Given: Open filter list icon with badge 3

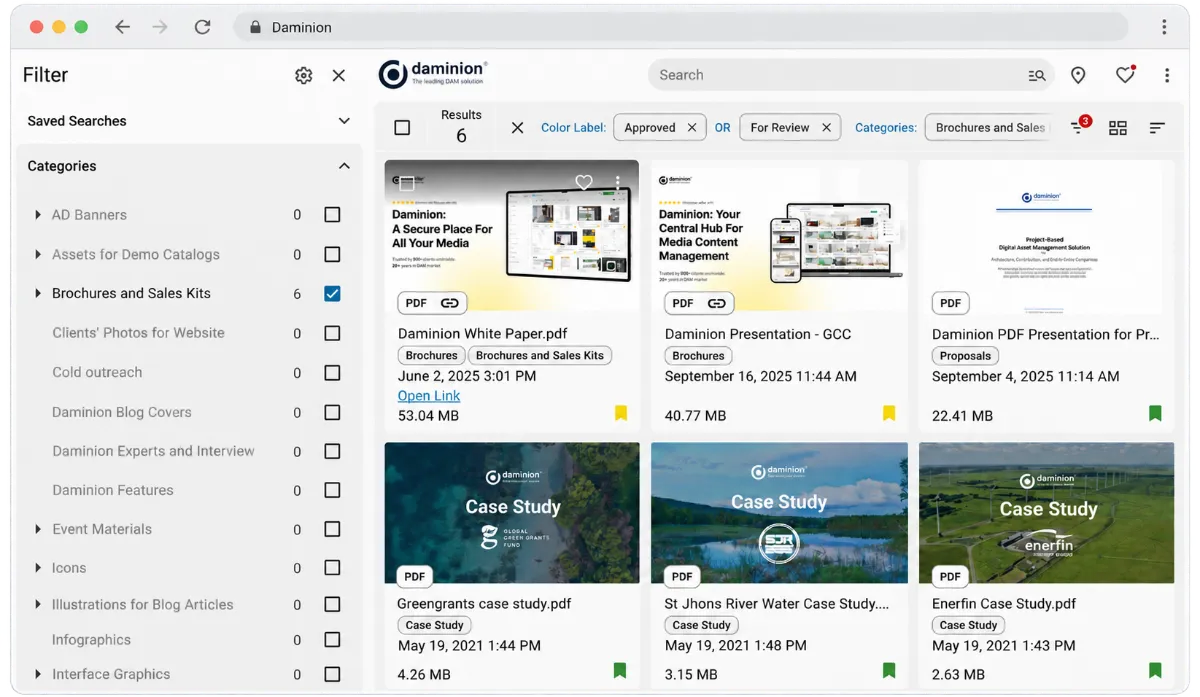Looking at the screenshot, I should 1079,126.
